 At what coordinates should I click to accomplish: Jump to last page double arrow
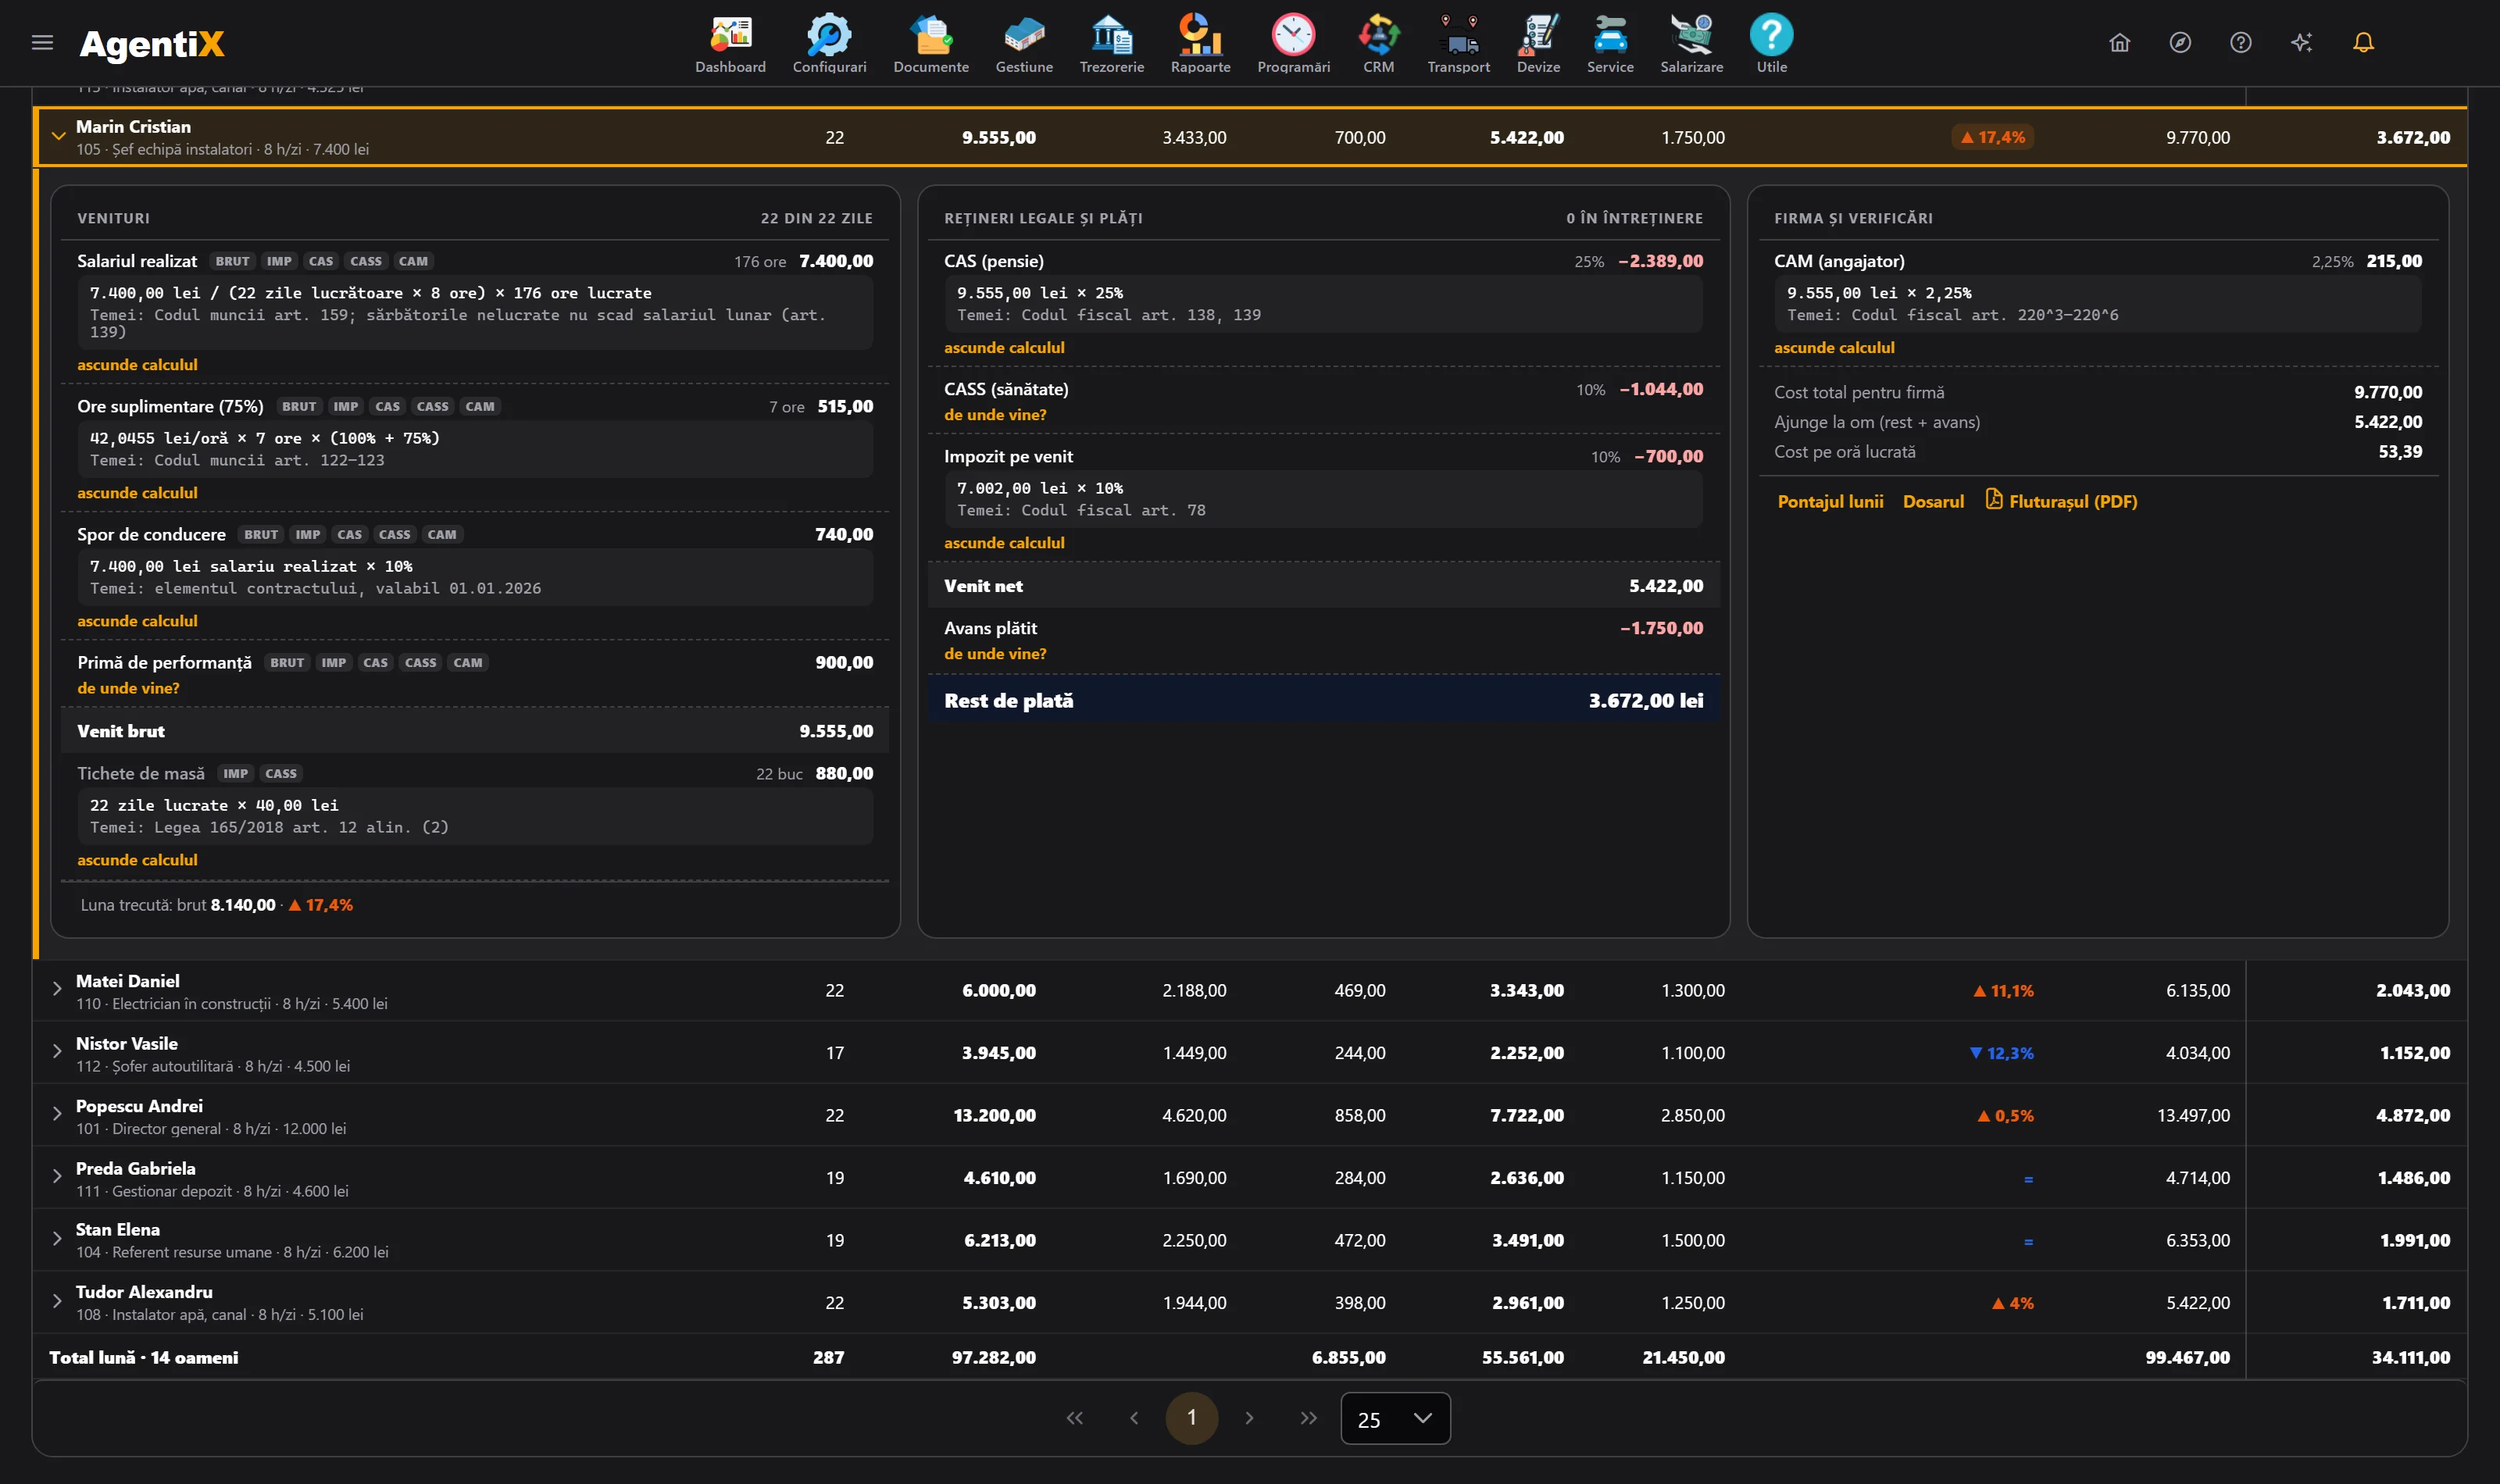coord(1308,1418)
